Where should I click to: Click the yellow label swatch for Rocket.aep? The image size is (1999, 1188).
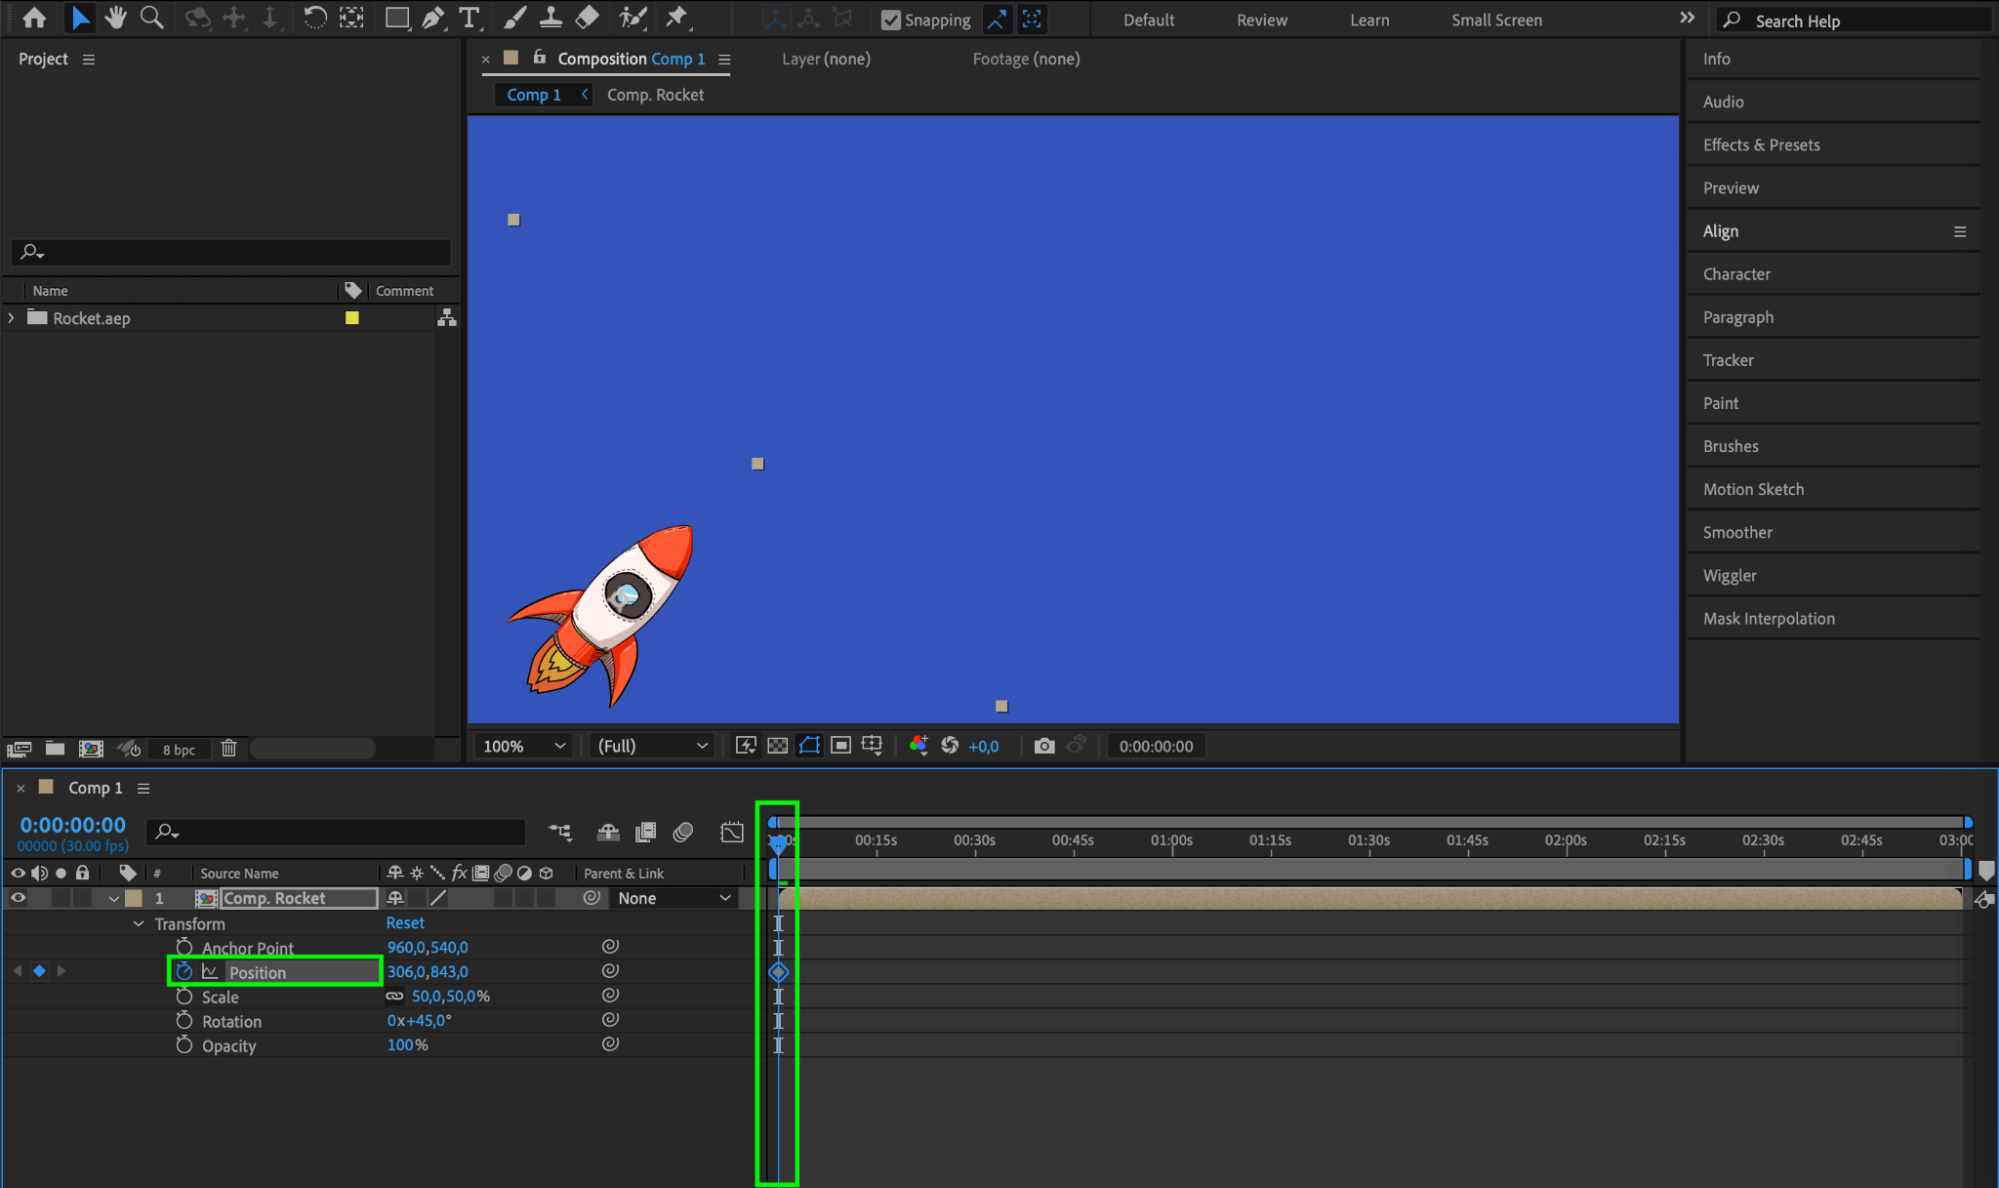tap(352, 318)
